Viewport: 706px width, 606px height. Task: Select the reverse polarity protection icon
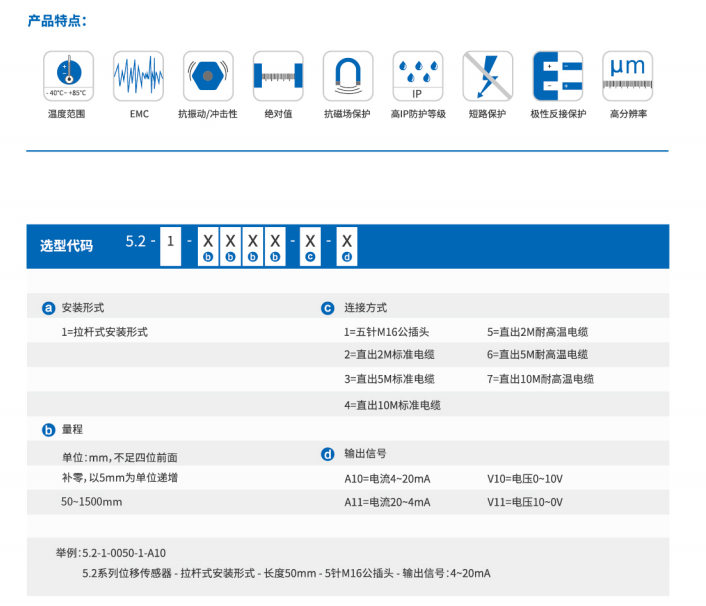pos(557,76)
